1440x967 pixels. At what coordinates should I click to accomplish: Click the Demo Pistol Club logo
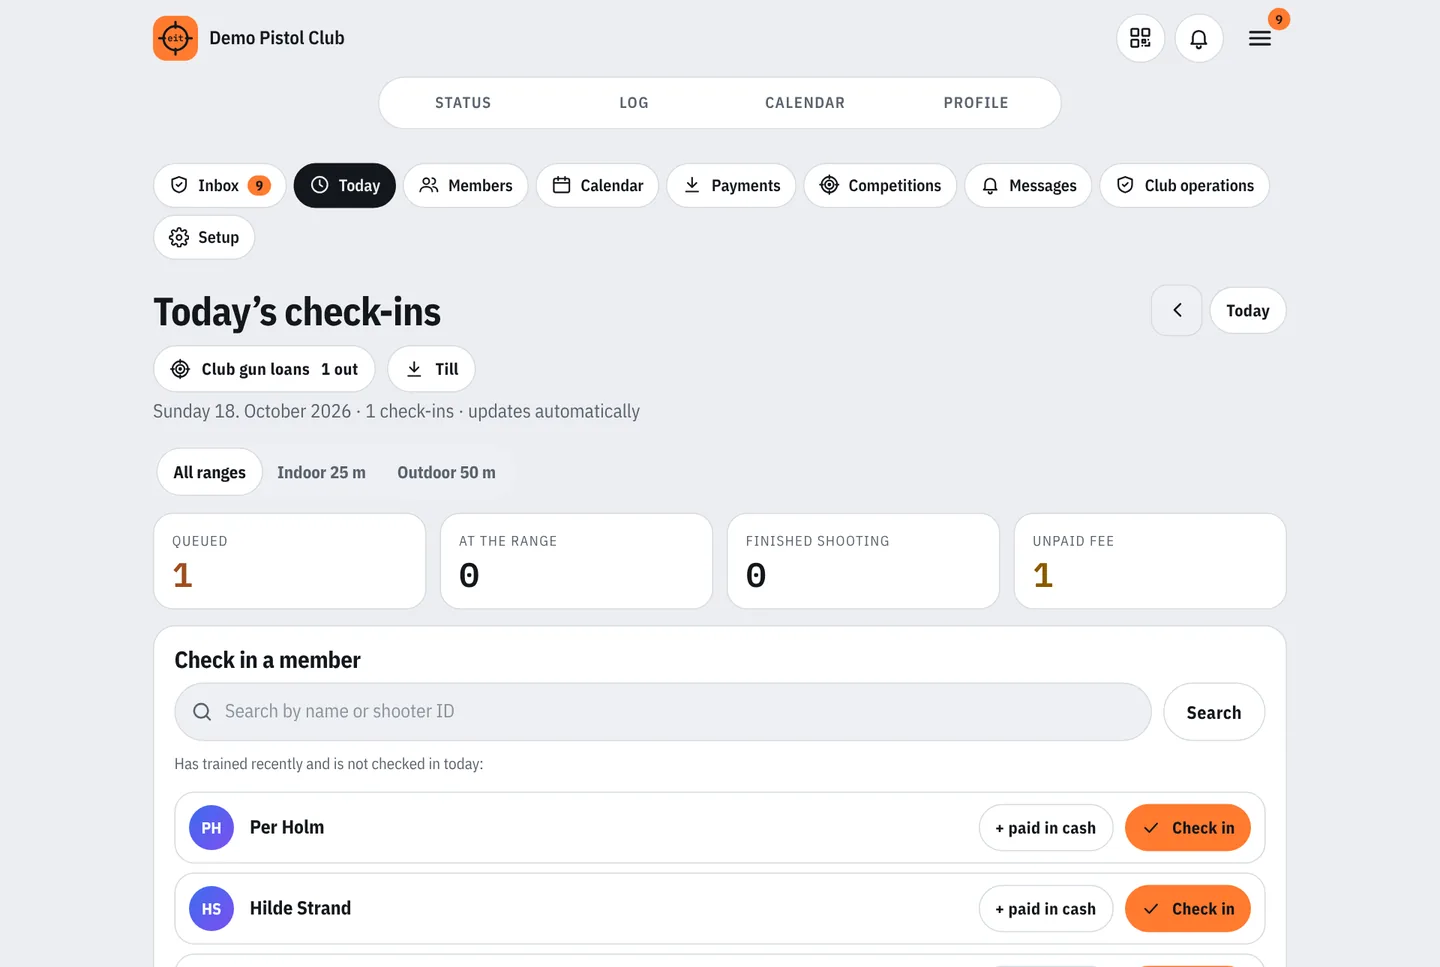[x=175, y=38]
